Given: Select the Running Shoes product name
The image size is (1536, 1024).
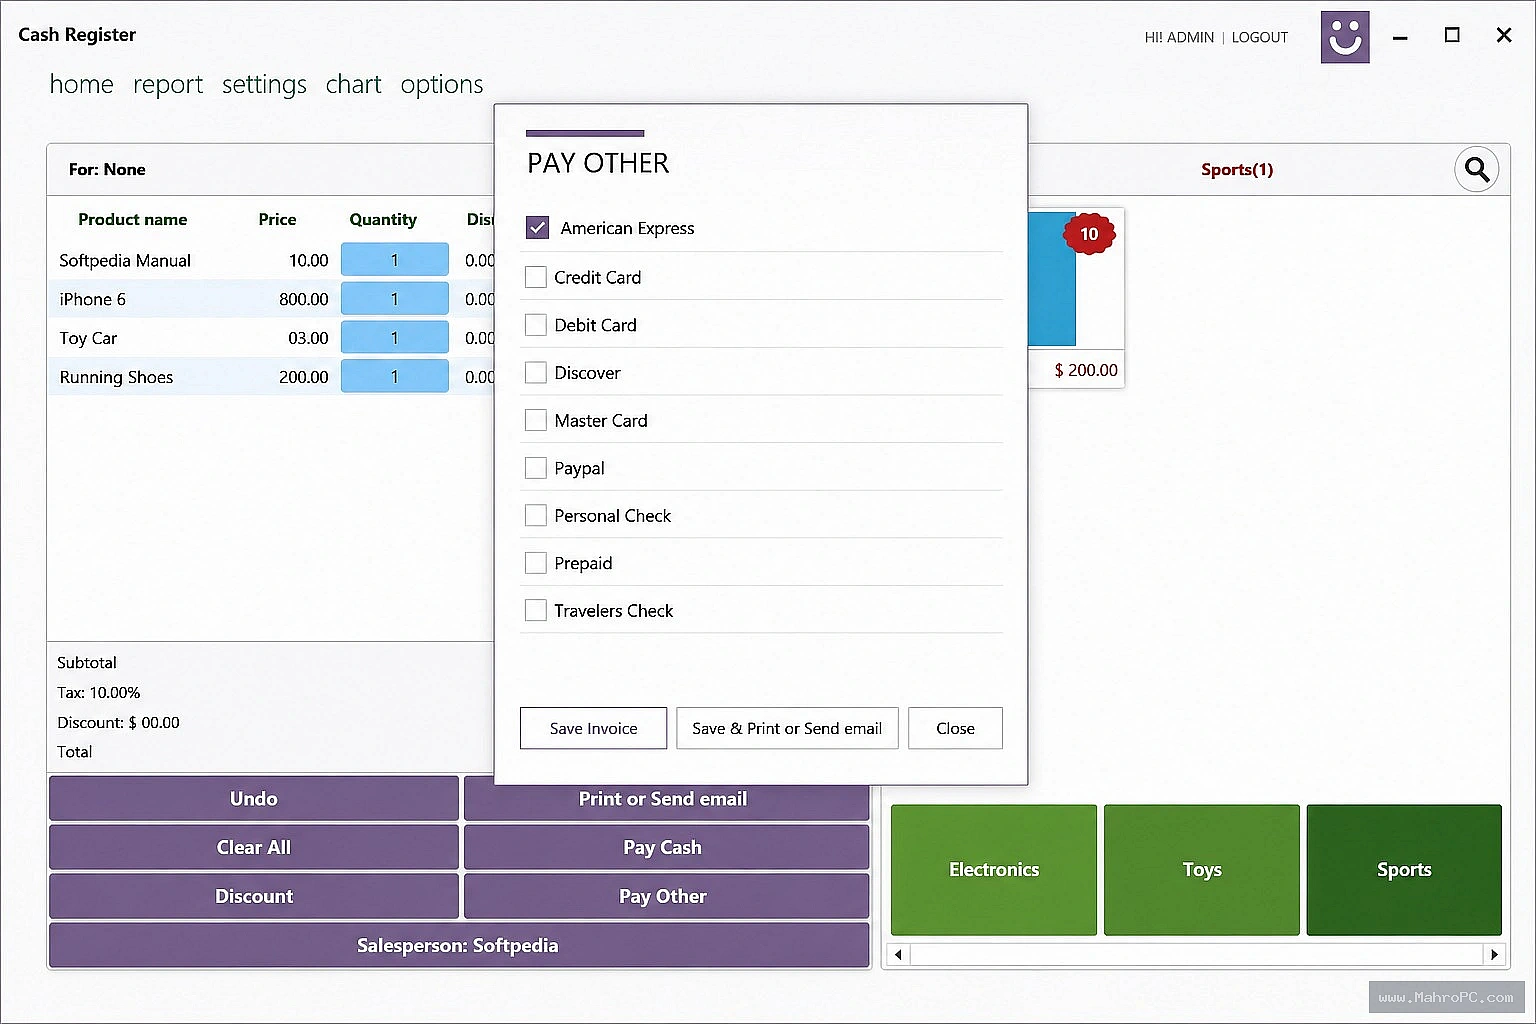Looking at the screenshot, I should point(116,377).
